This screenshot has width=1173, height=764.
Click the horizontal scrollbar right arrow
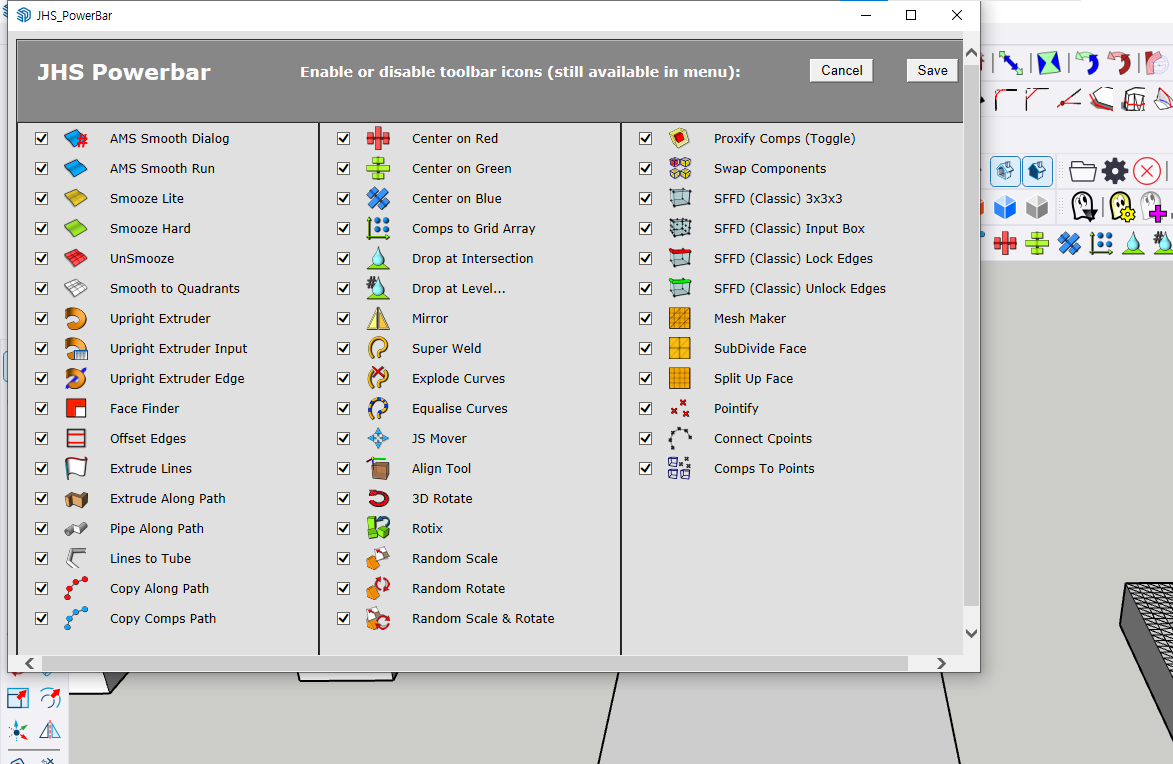click(941, 663)
